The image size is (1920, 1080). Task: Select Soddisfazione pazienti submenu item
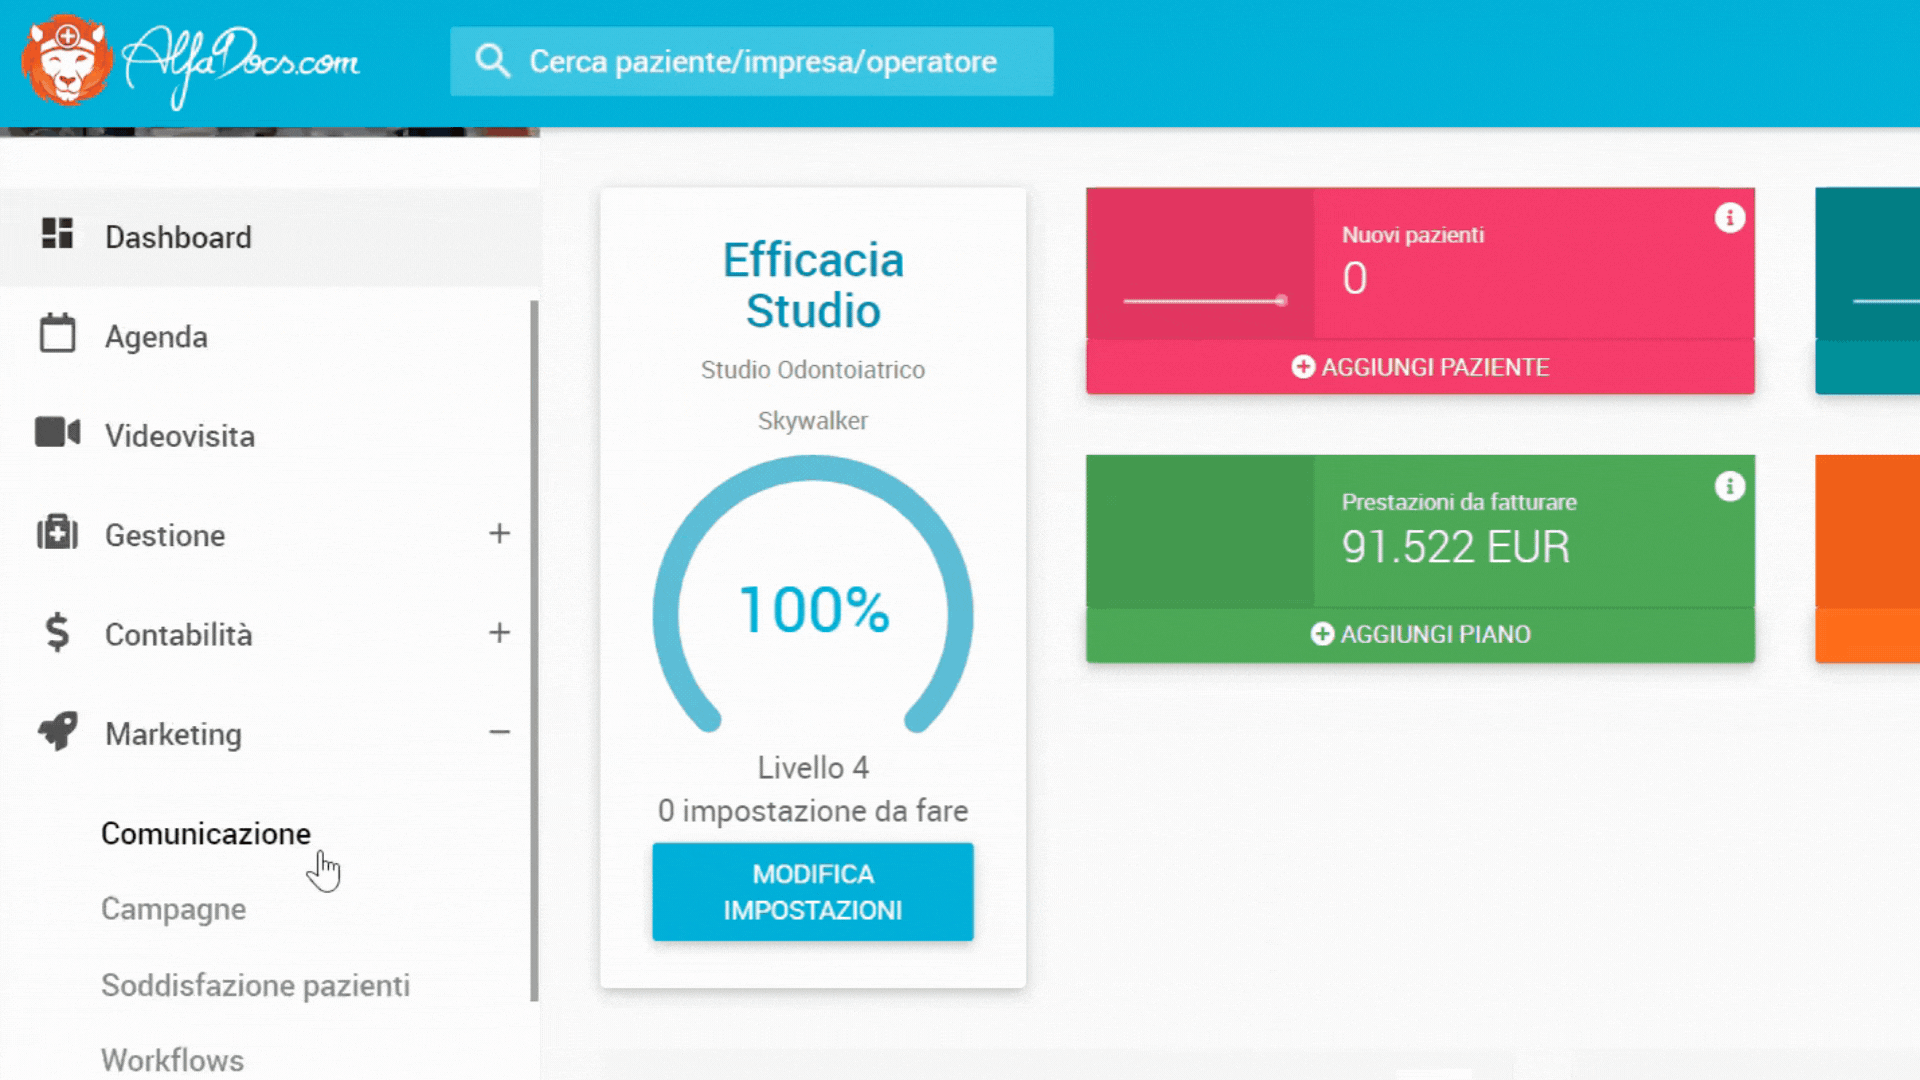pos(255,985)
